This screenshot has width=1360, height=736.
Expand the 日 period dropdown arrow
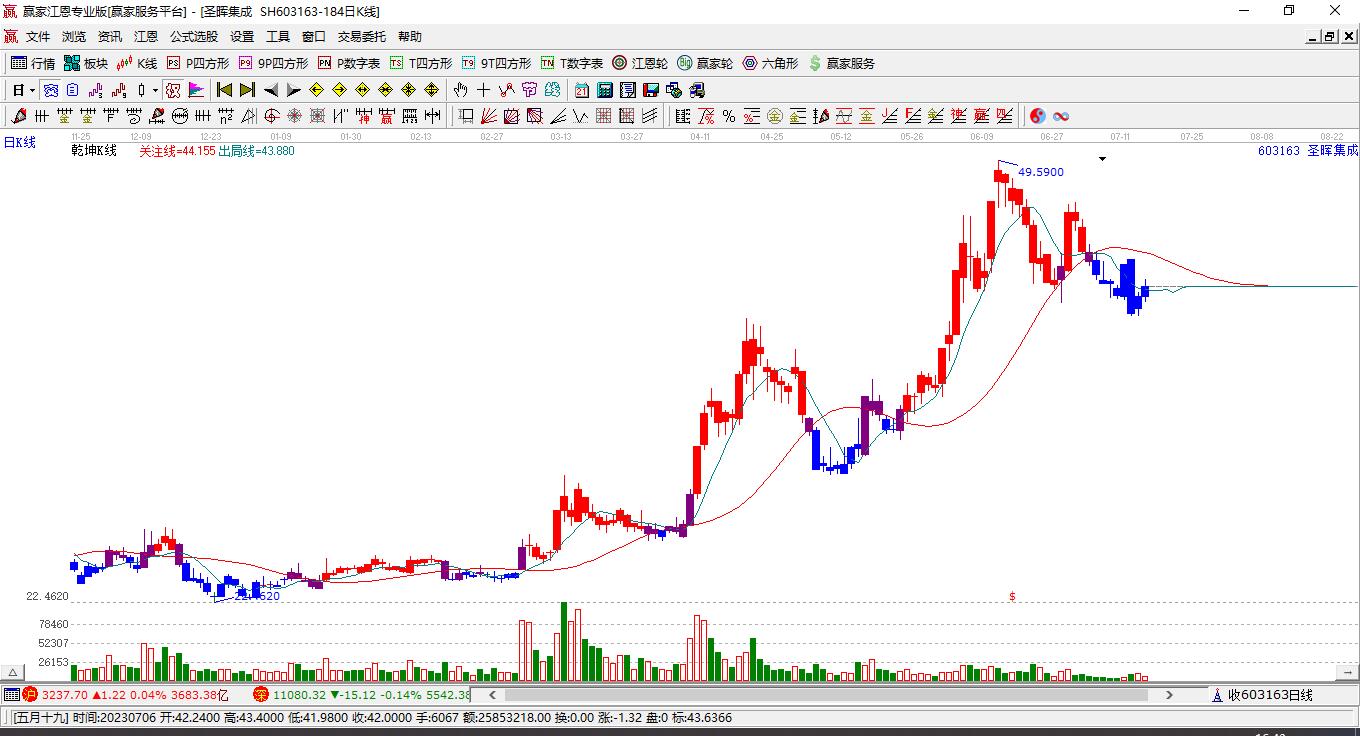[32, 90]
